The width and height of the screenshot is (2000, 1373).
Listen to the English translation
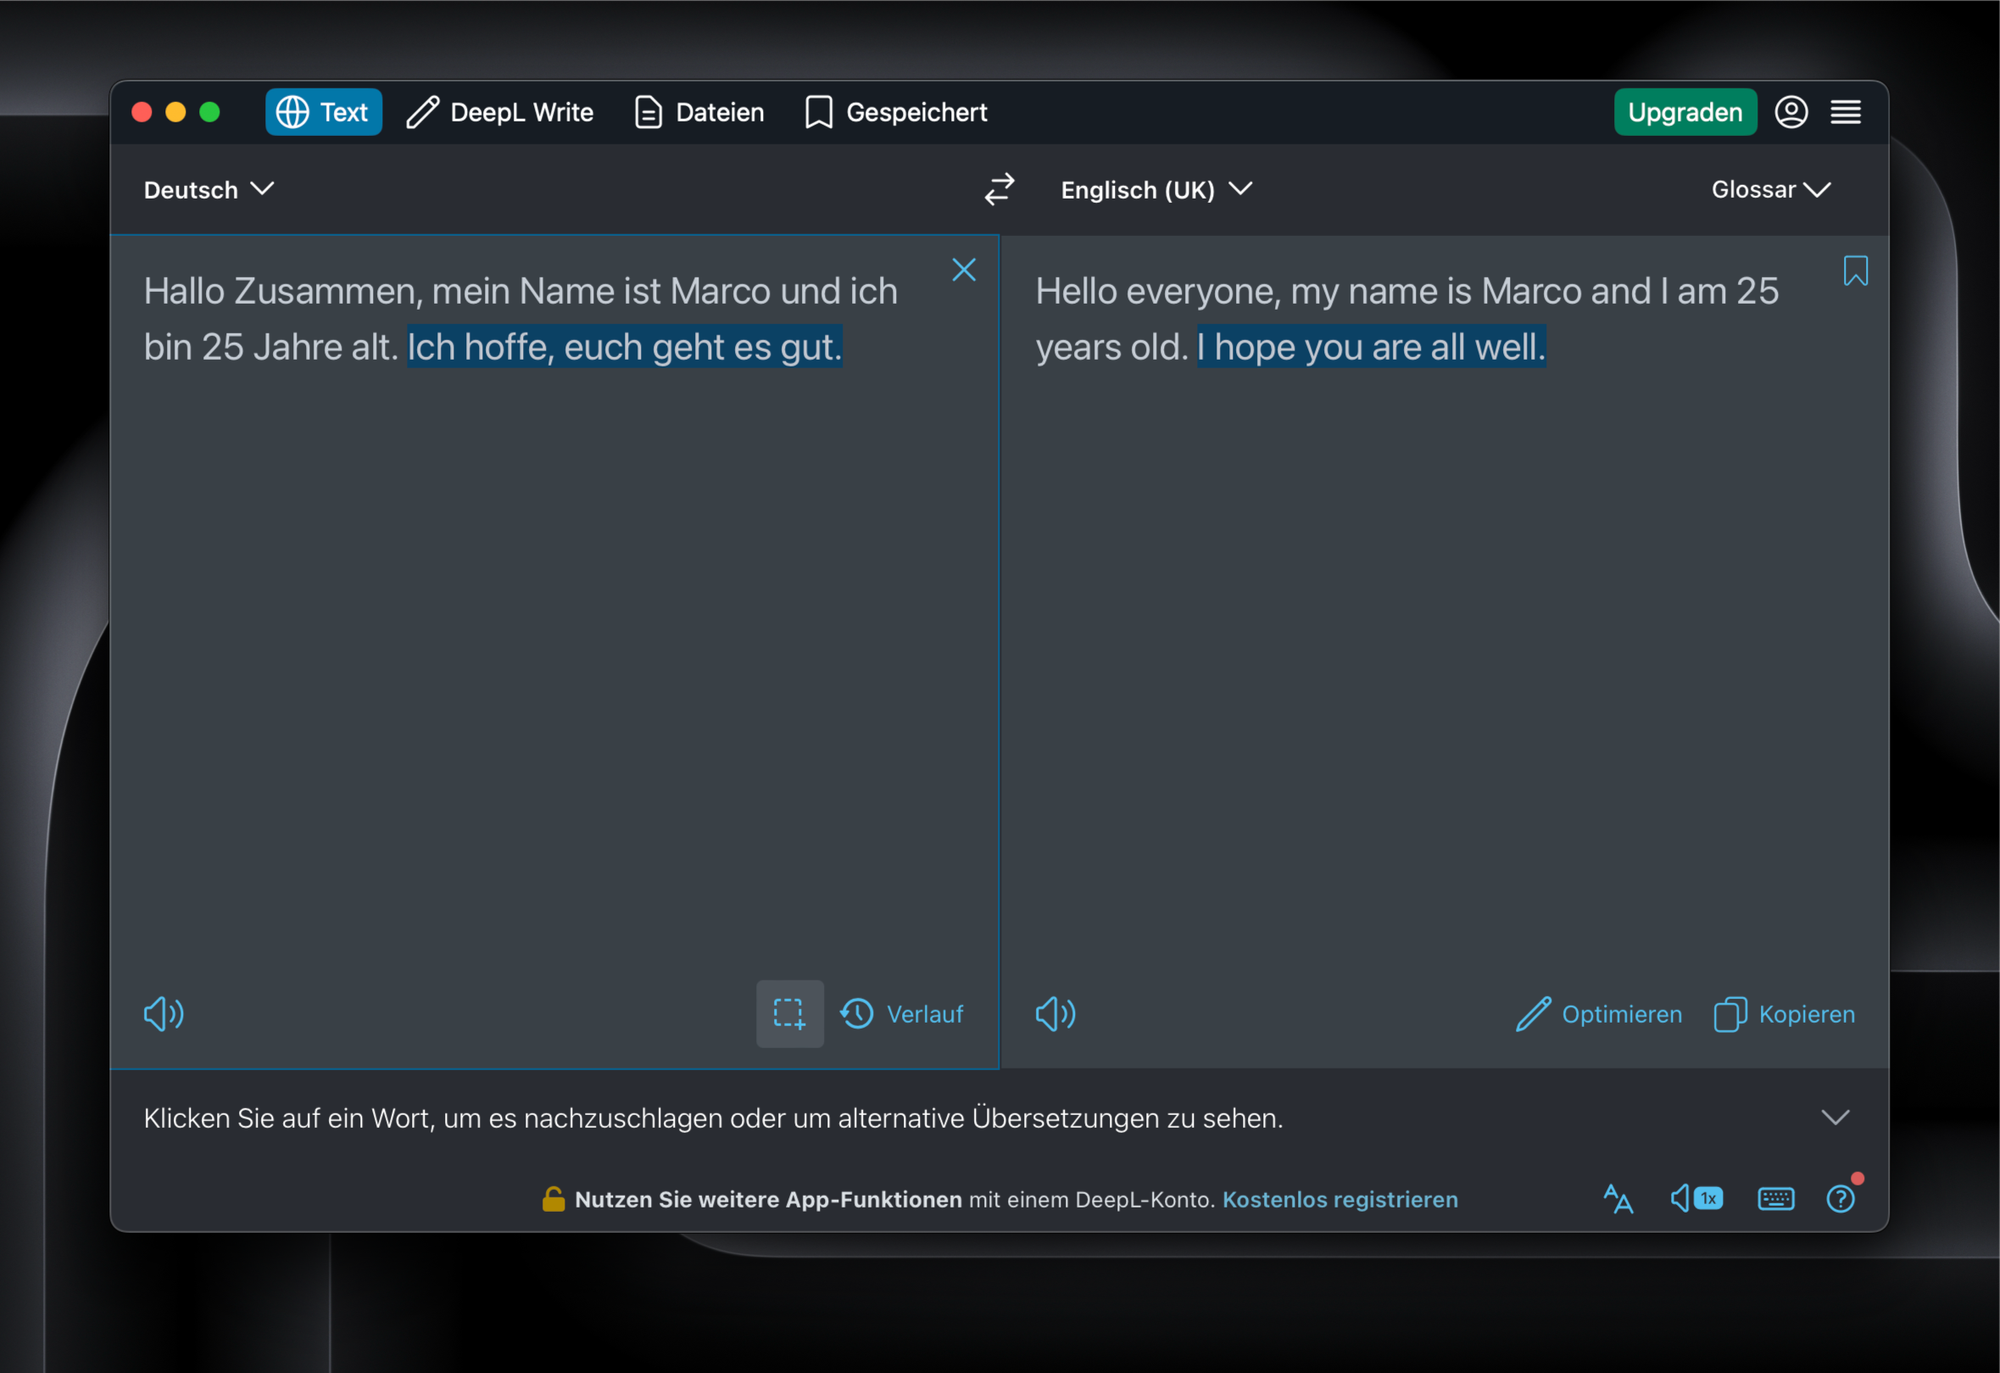pyautogui.click(x=1054, y=1014)
